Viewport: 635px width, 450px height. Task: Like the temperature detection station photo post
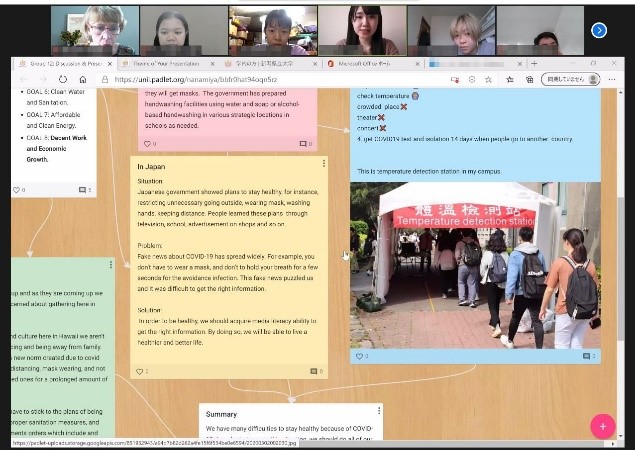[x=362, y=356]
